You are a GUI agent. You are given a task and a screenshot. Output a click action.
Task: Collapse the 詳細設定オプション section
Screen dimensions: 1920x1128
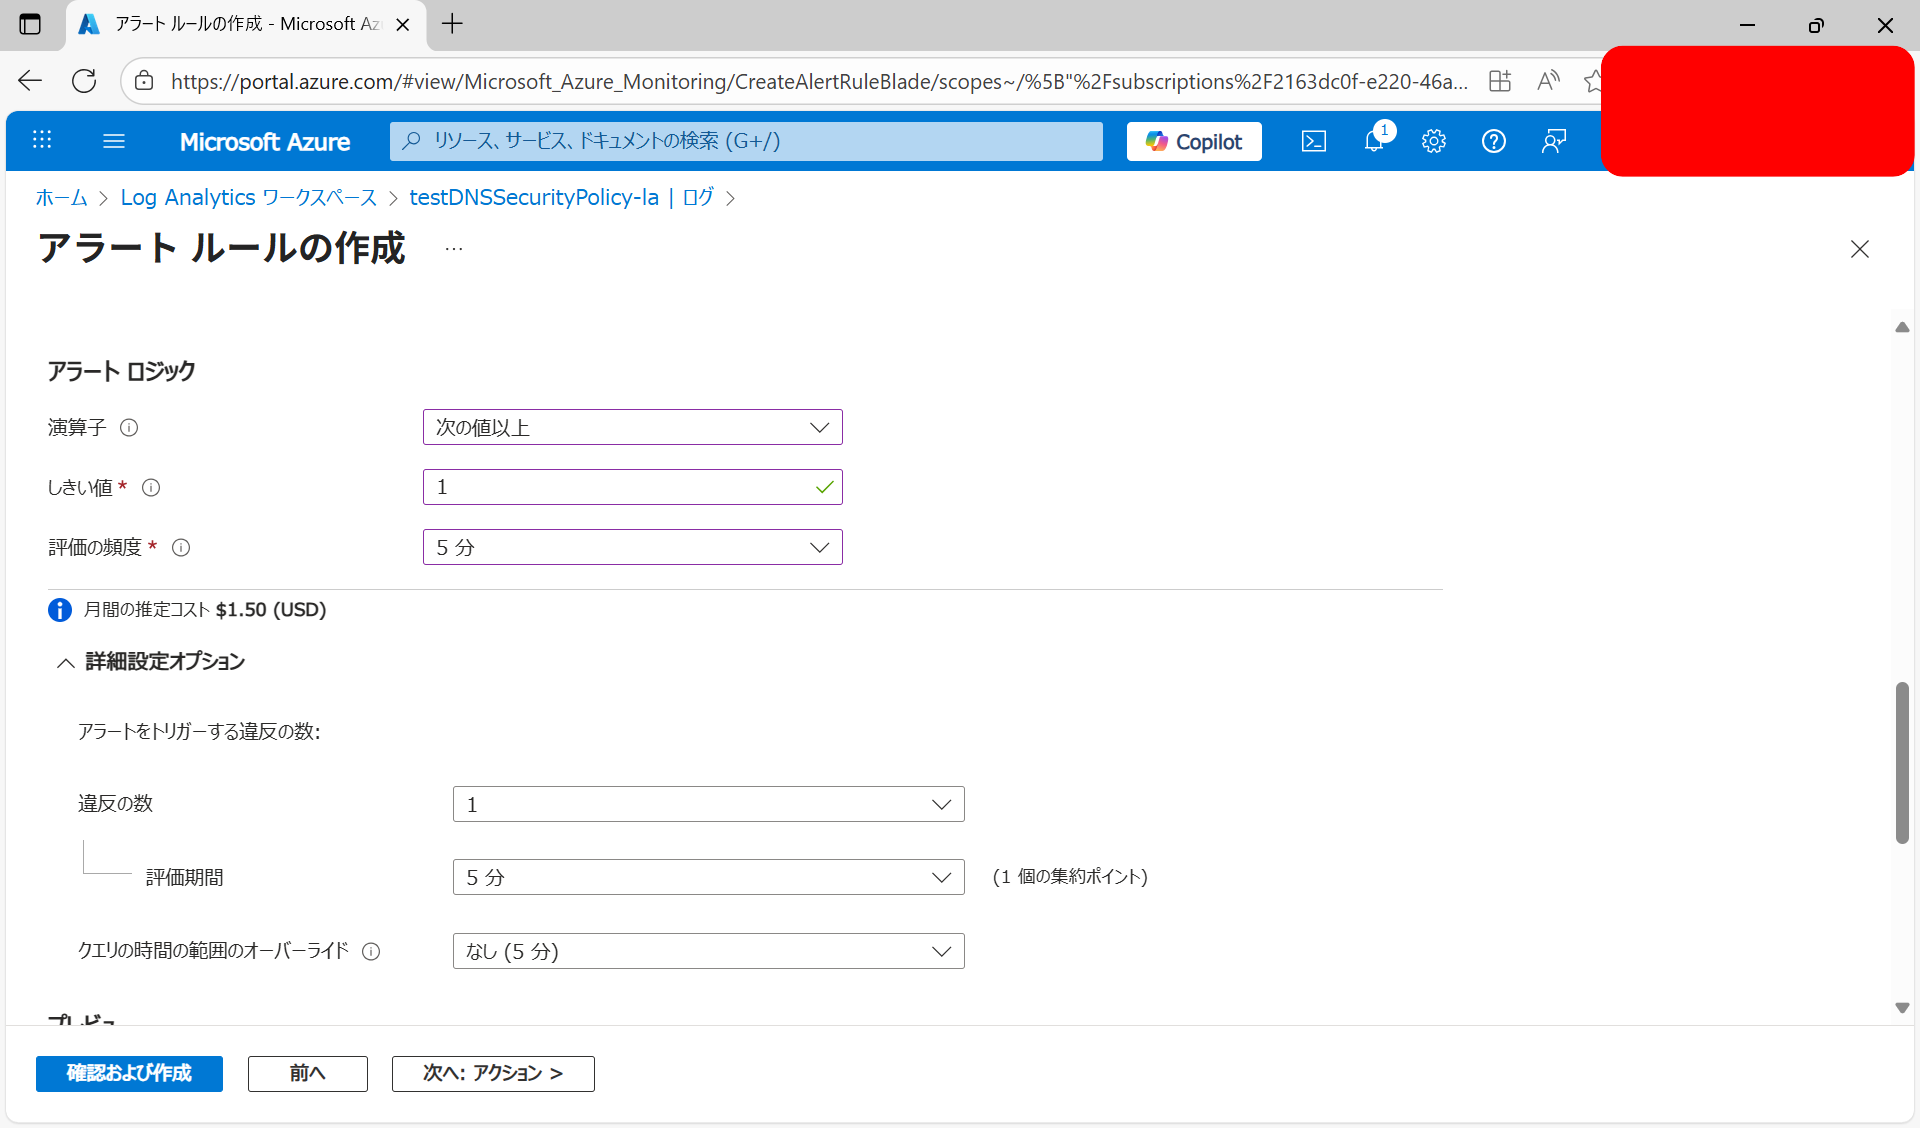point(66,662)
